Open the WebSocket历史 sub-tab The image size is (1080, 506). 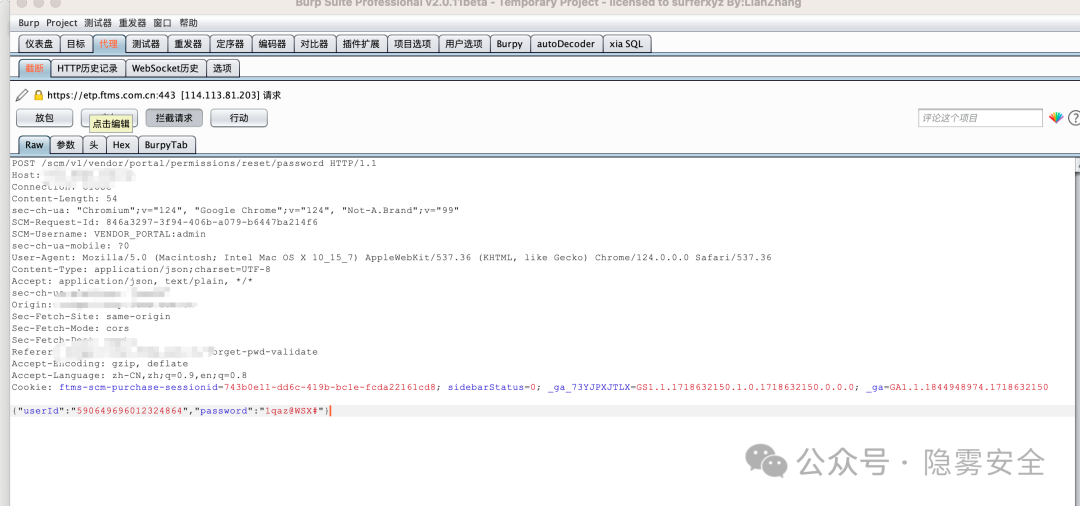click(x=165, y=68)
